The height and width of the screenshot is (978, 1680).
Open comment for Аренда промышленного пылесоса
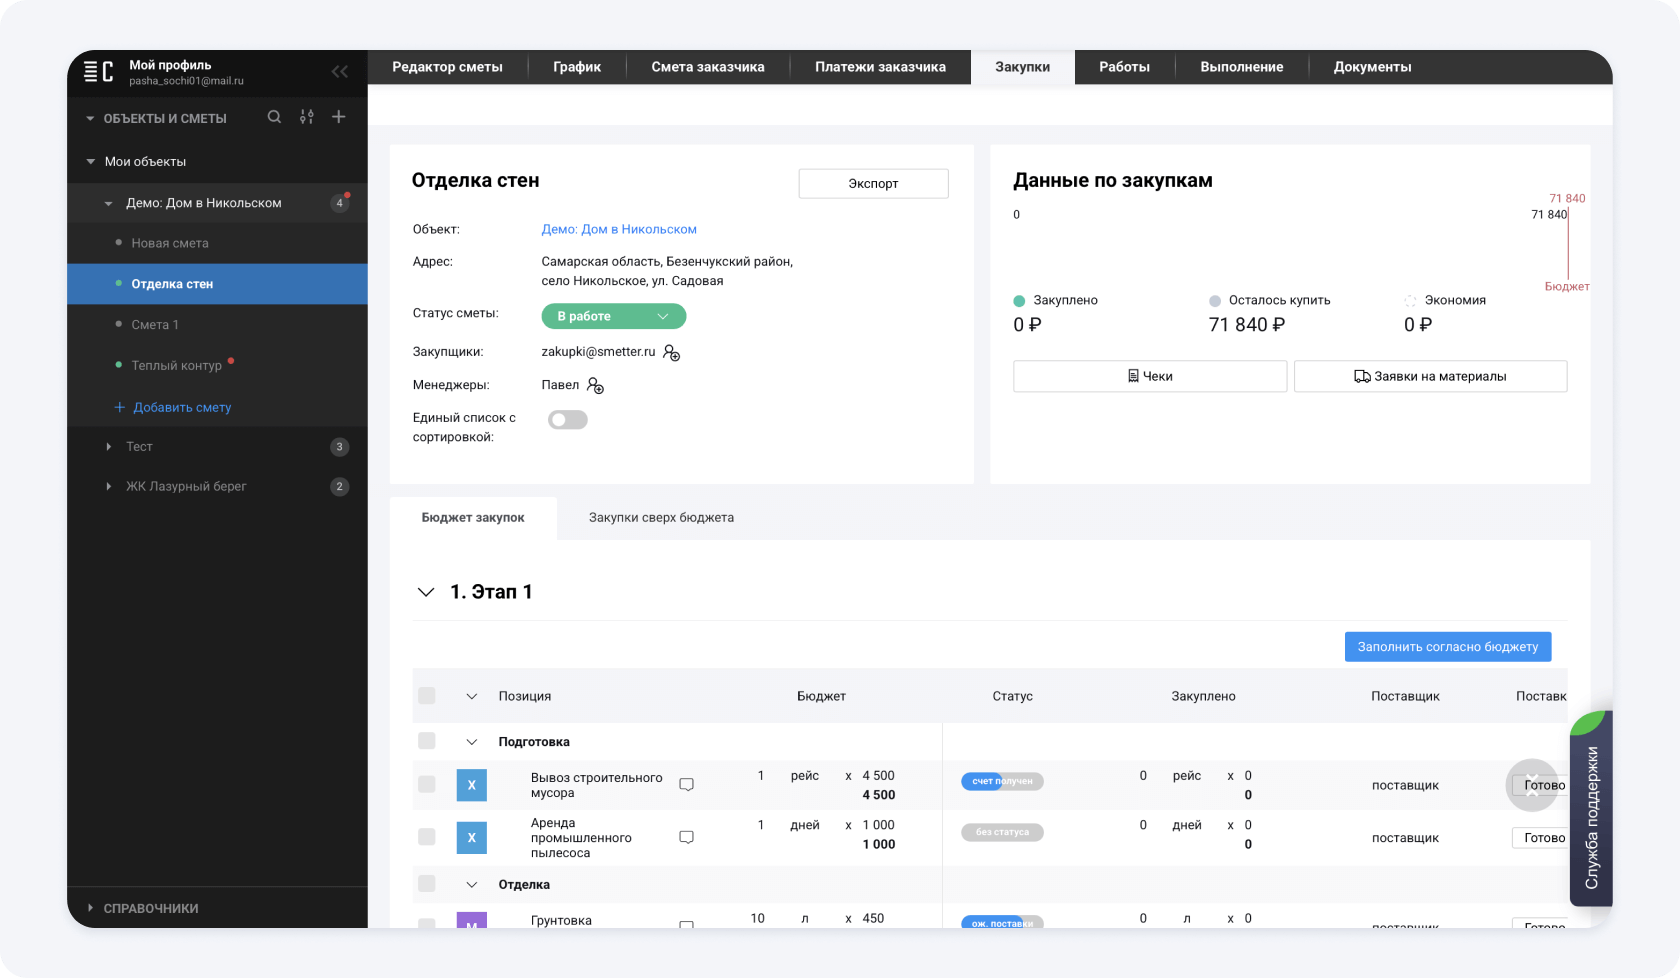pos(686,837)
